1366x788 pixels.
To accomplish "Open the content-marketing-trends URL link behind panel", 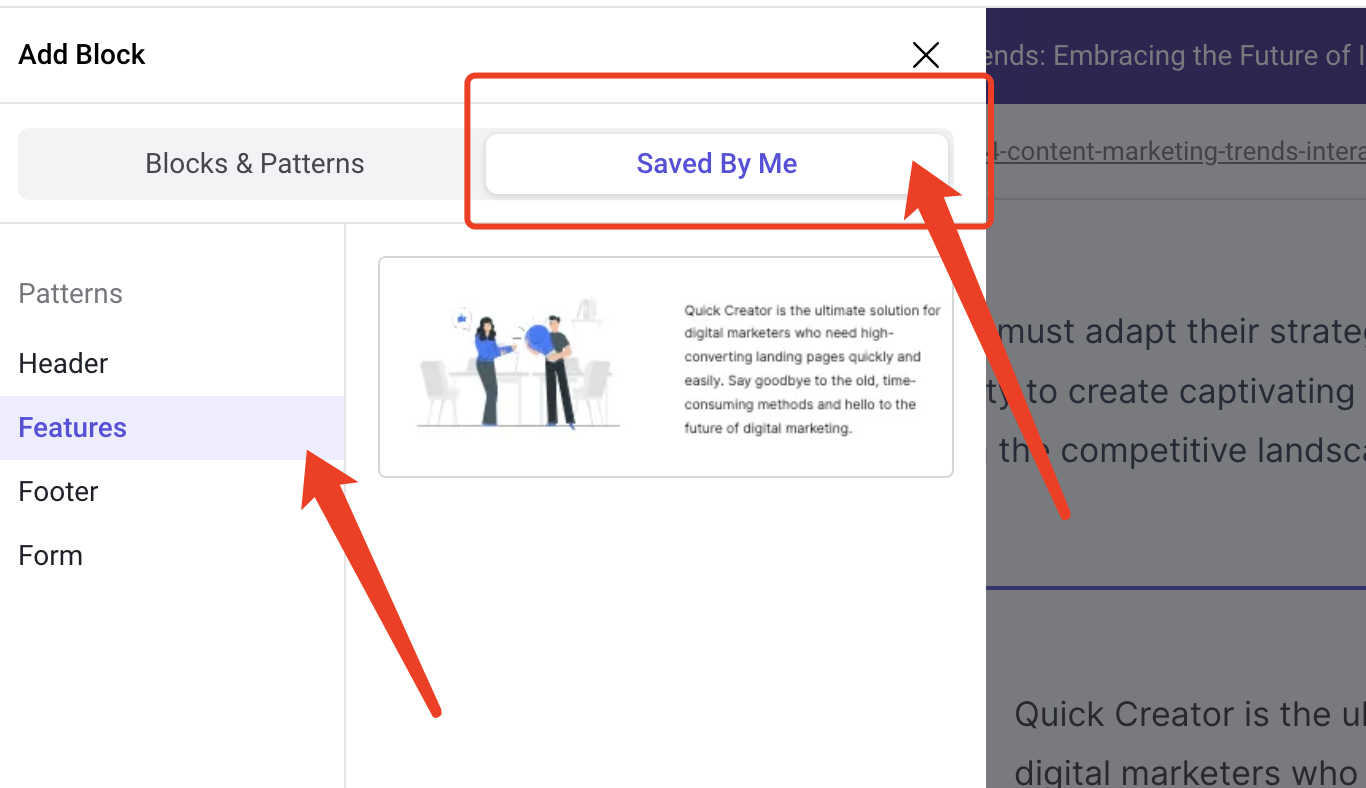I will tap(1176, 152).
